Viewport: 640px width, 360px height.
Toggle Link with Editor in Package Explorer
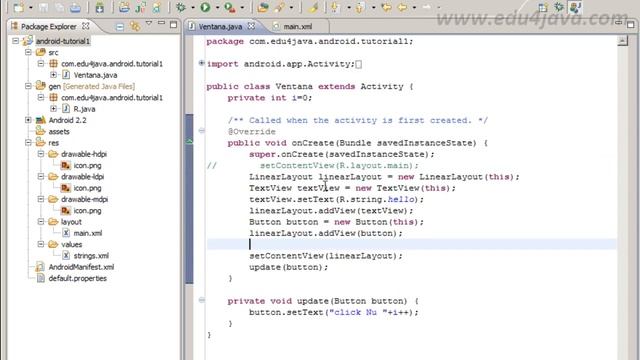pyautogui.click(x=135, y=27)
